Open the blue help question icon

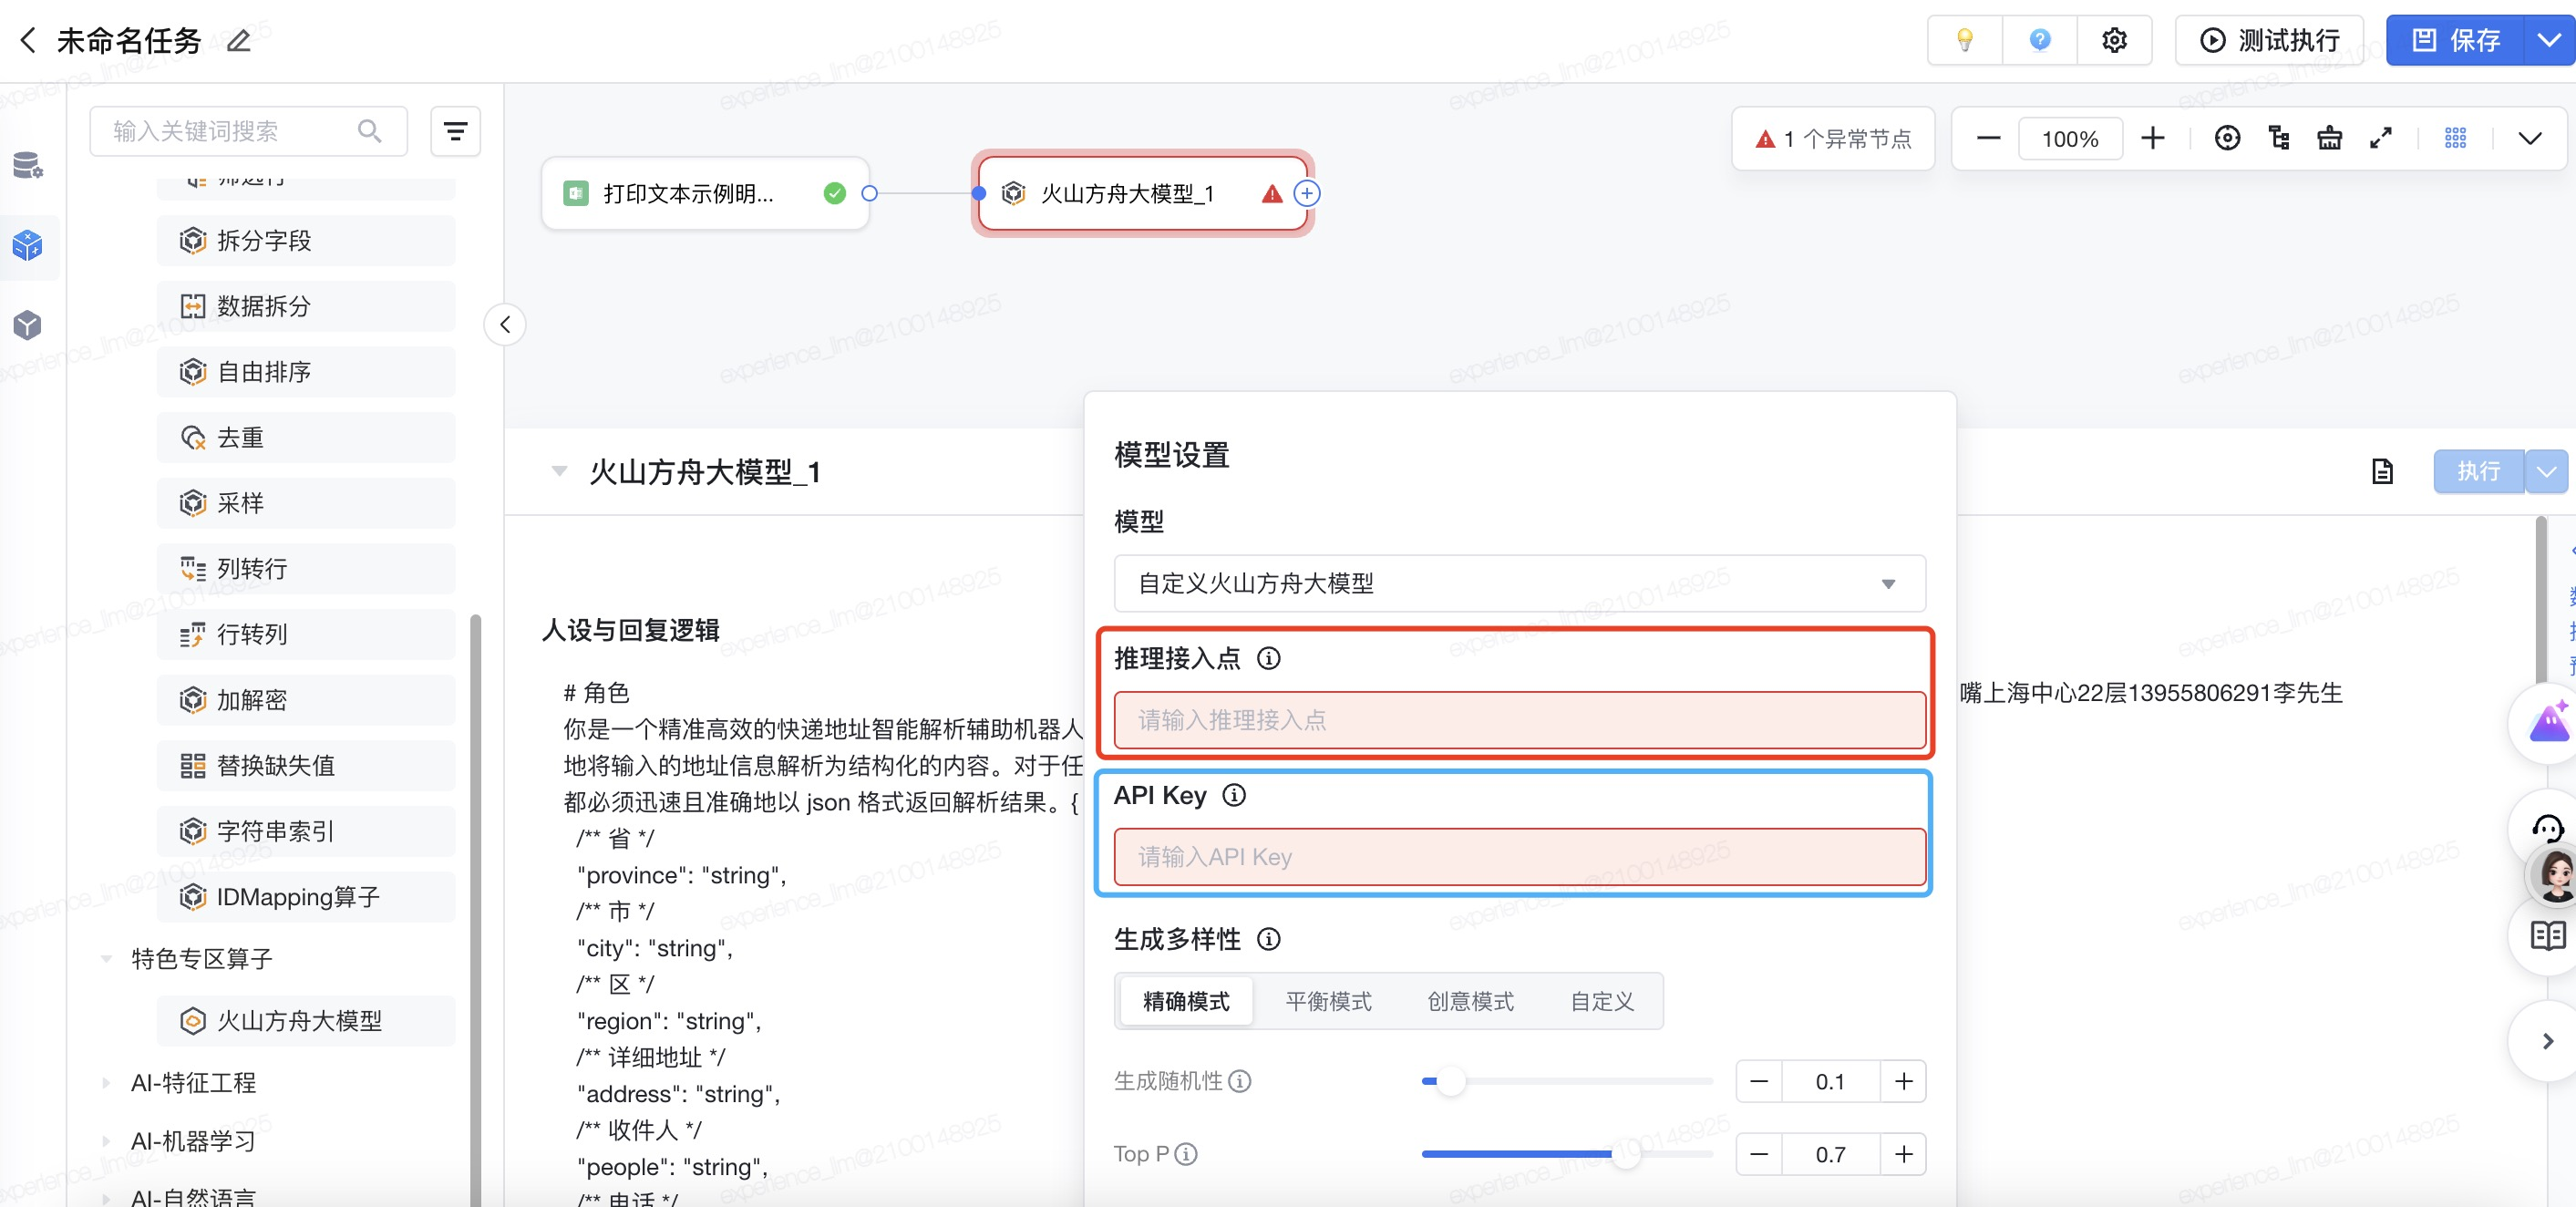(2039, 40)
